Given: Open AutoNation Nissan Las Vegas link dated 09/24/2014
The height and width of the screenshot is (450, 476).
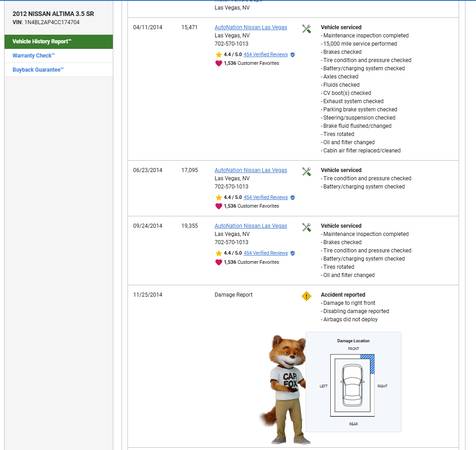Looking at the screenshot, I should [251, 226].
